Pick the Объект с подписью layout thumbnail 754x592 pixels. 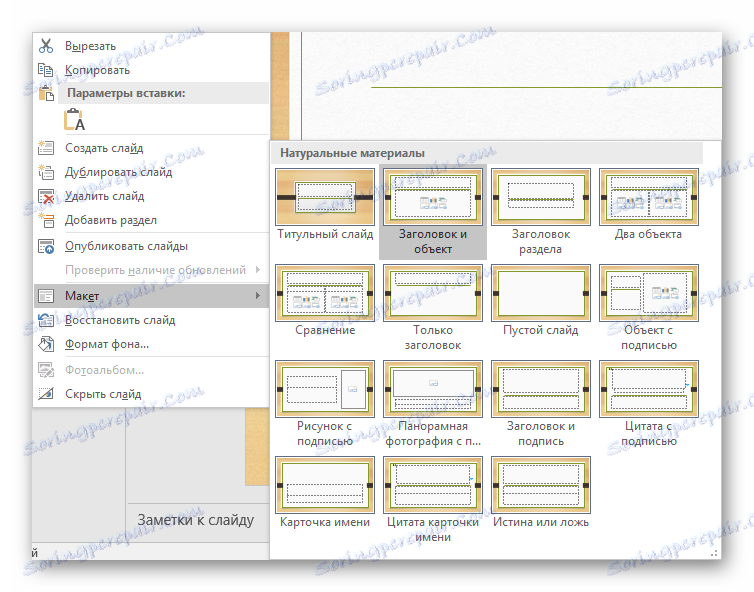(x=649, y=293)
